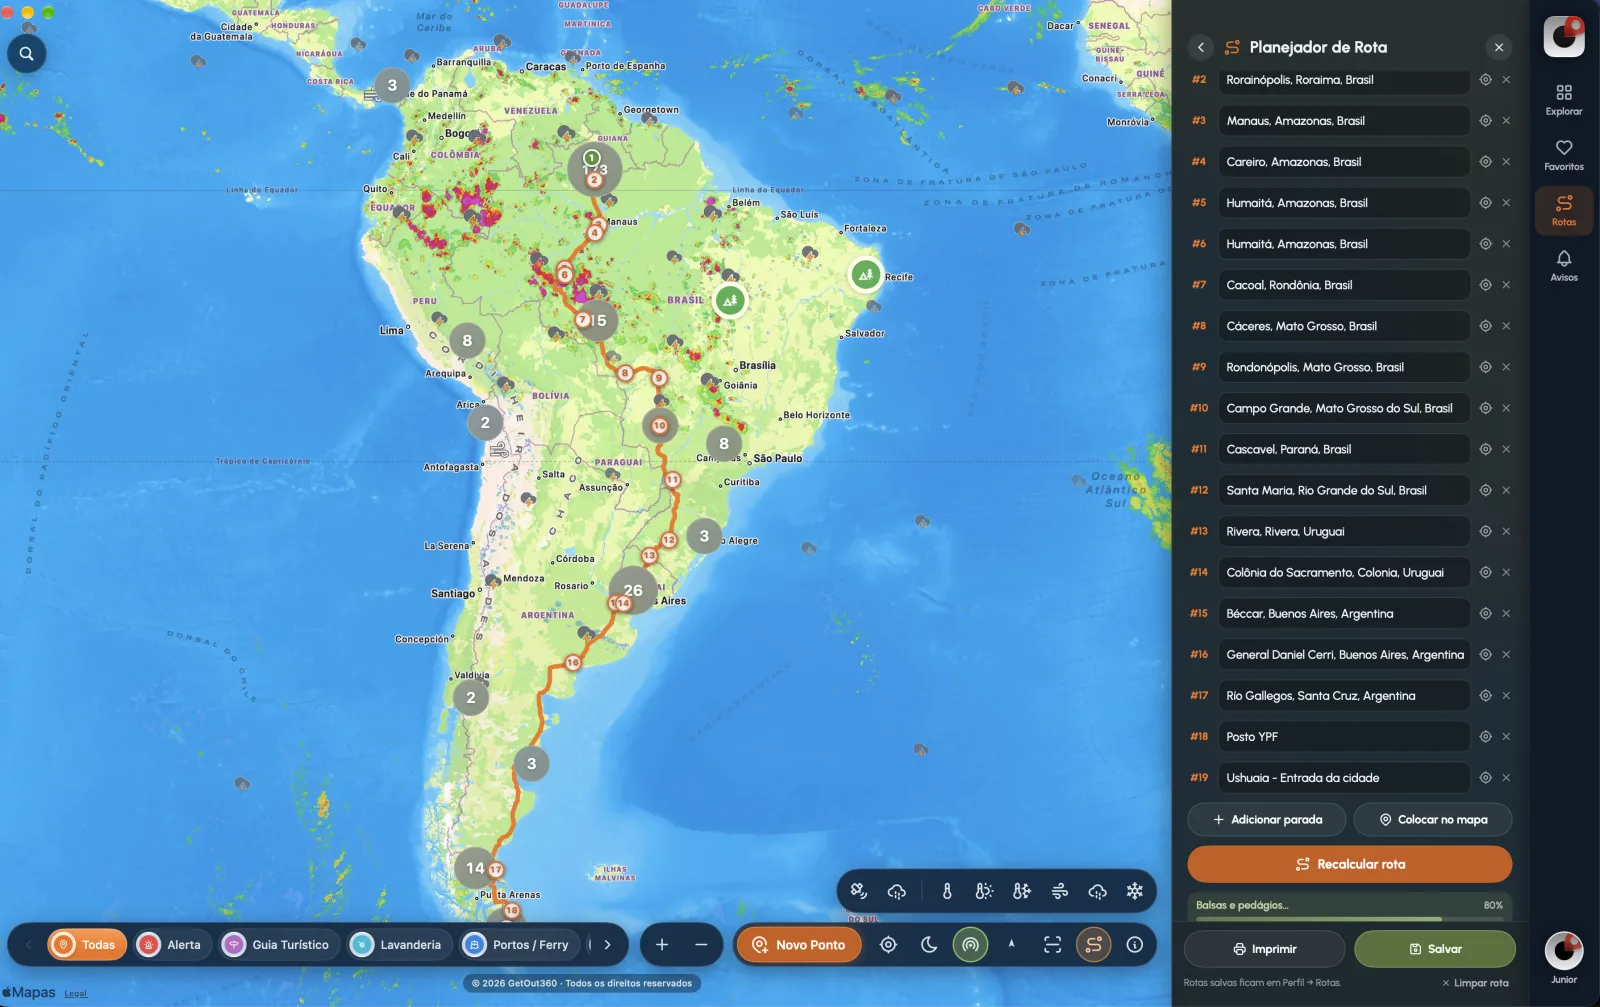Click the Colocar no mapa button
The width and height of the screenshot is (1600, 1007).
tap(1433, 820)
